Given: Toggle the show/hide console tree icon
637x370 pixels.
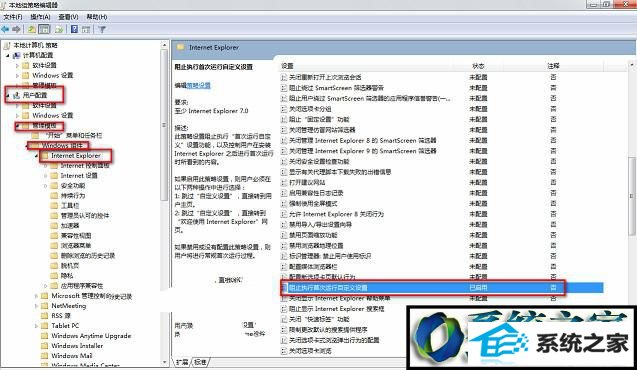Looking at the screenshot, I should [x=44, y=29].
